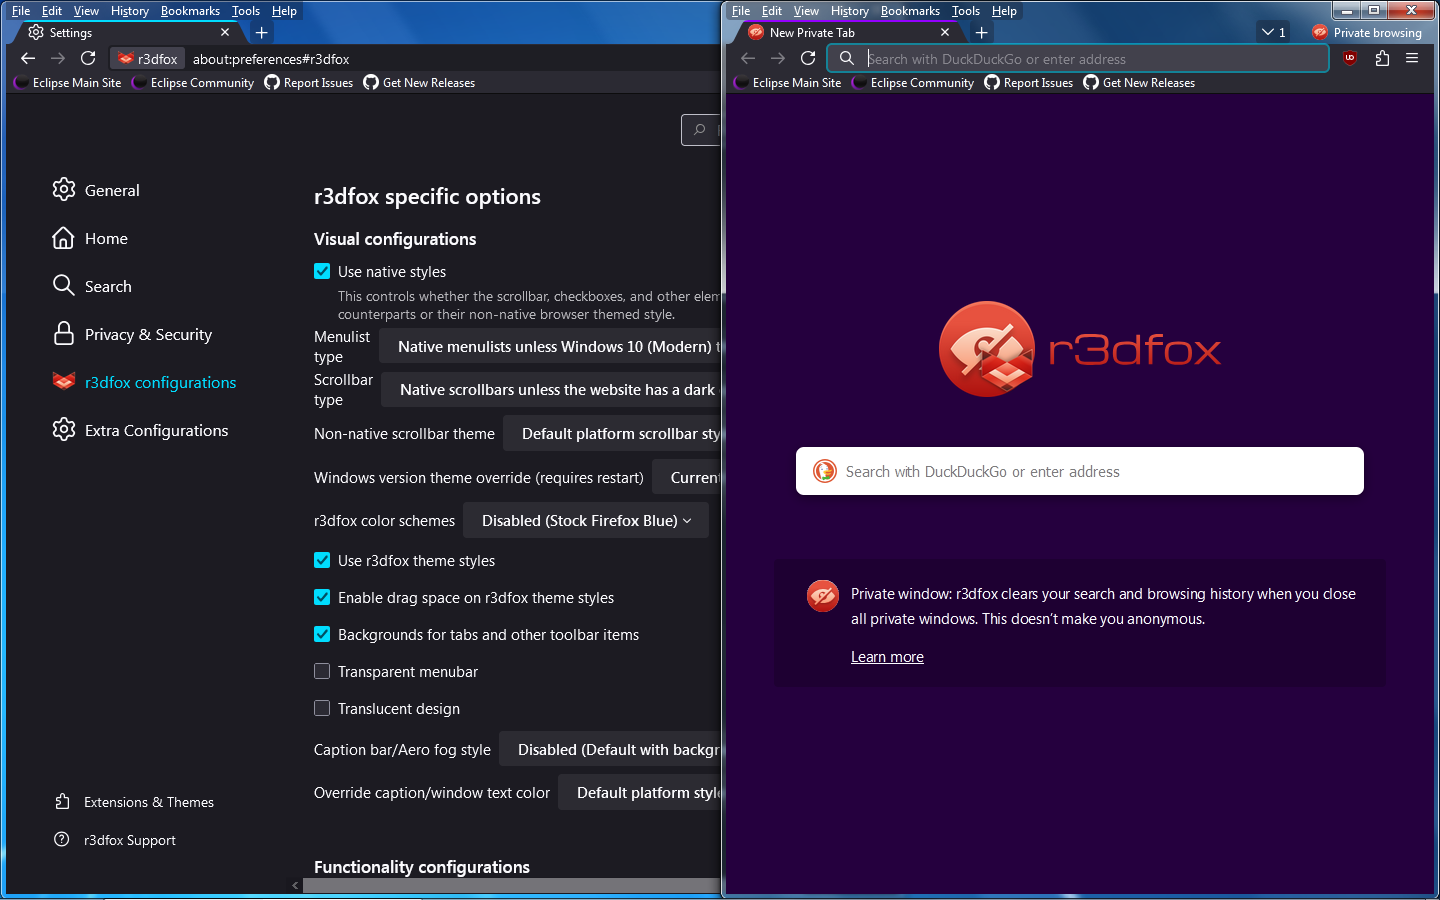Open the Extensions puzzle-piece menu

coord(1382,58)
